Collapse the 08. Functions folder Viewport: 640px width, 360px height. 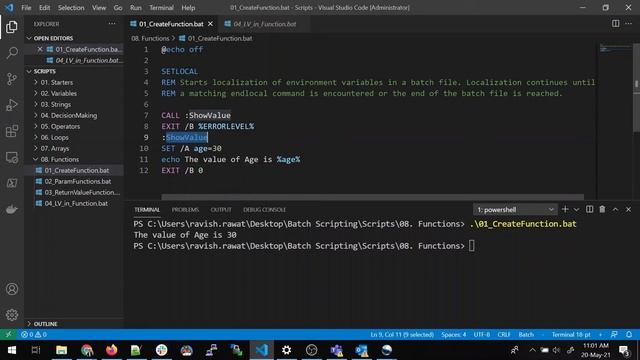60,160
